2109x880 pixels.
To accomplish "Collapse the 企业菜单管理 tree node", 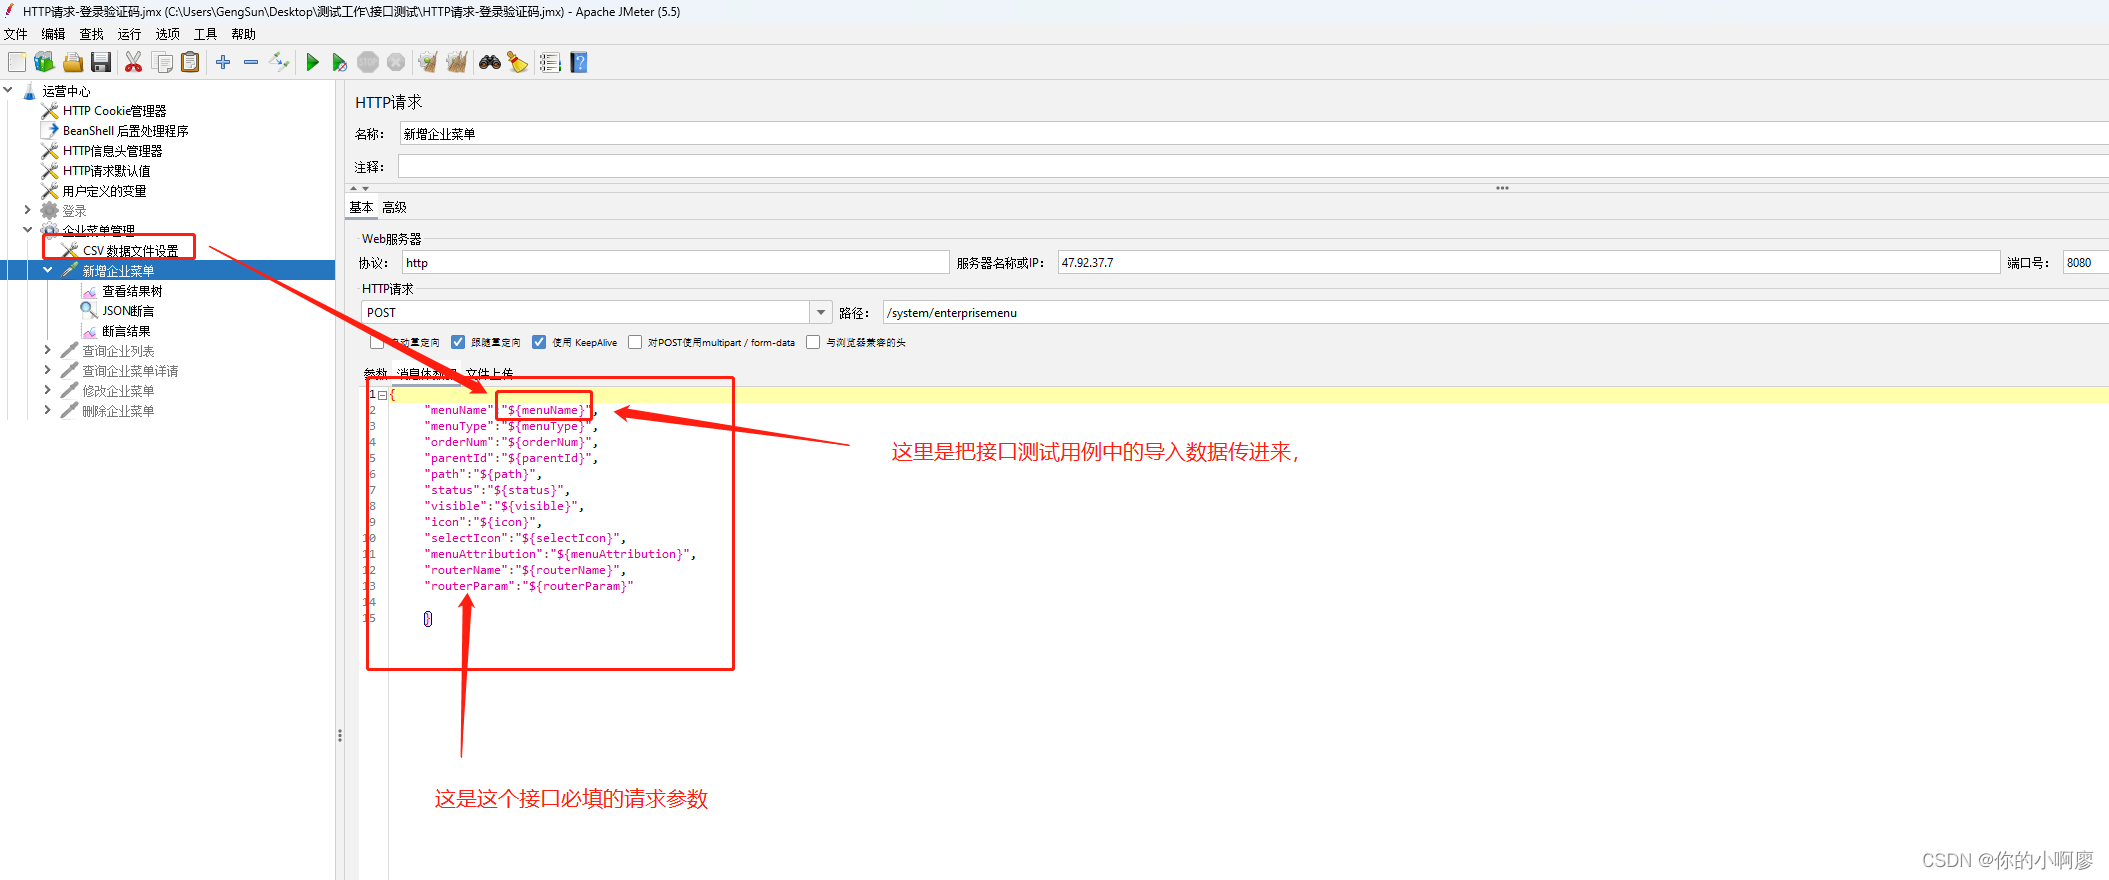I will click(28, 230).
